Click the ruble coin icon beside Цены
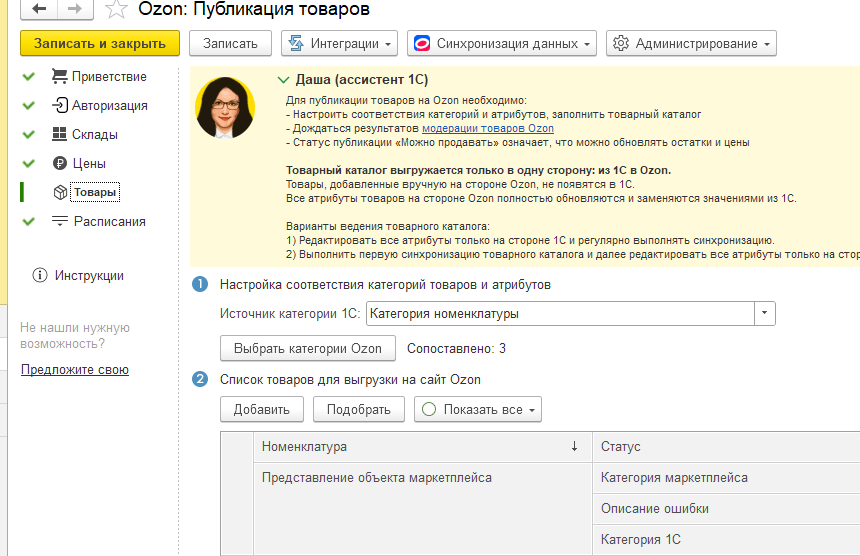The height and width of the screenshot is (556, 860). (60, 163)
